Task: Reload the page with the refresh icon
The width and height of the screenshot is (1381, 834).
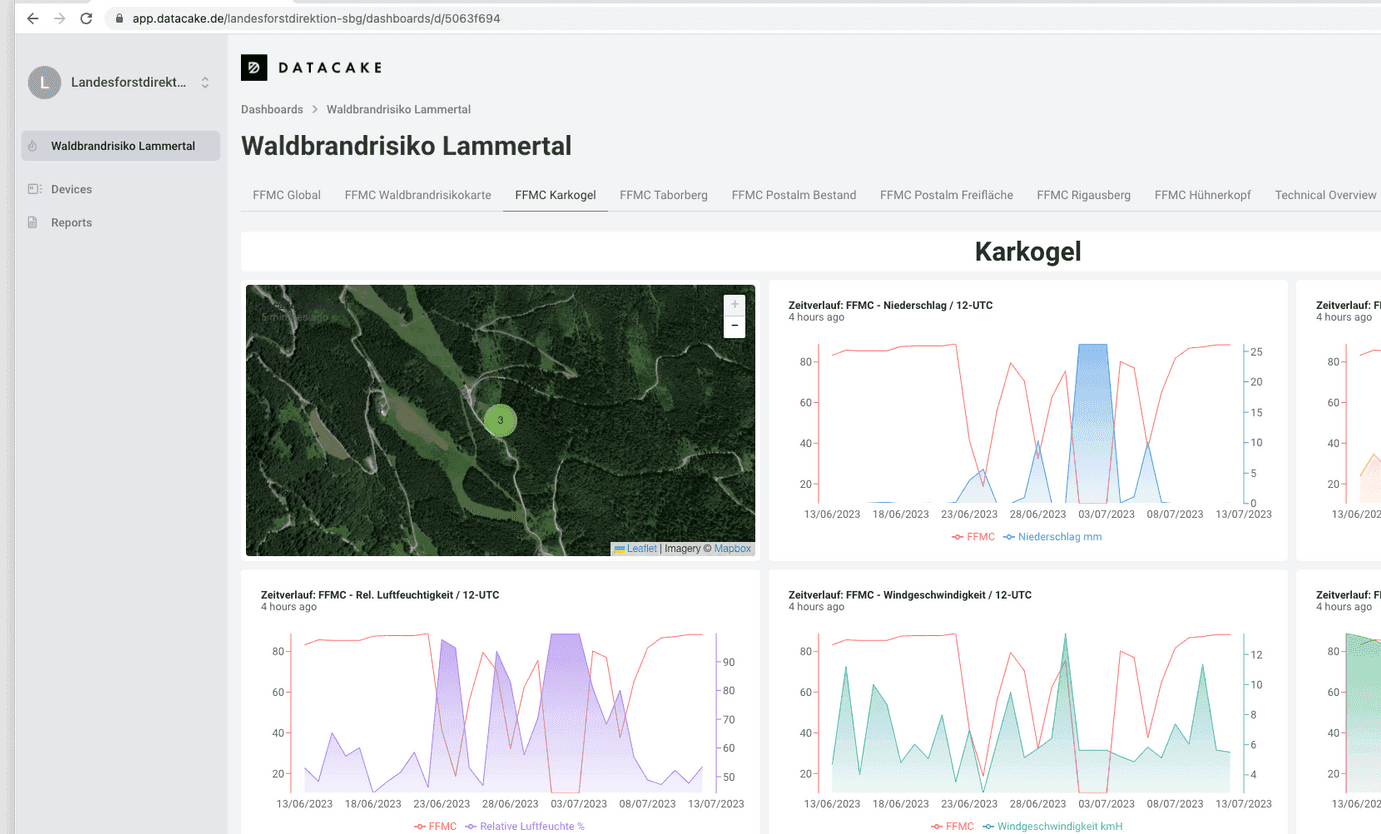Action: click(x=87, y=18)
